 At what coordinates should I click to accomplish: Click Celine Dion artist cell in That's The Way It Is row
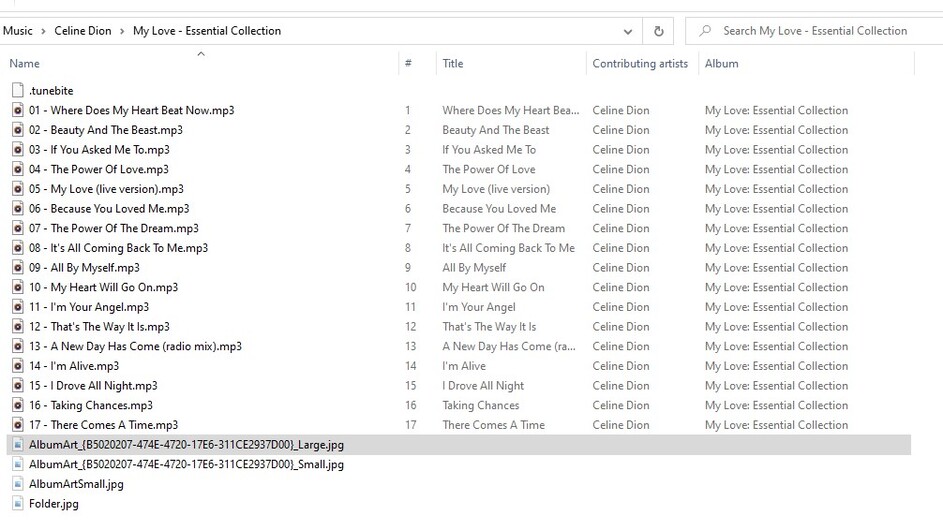tap(621, 327)
